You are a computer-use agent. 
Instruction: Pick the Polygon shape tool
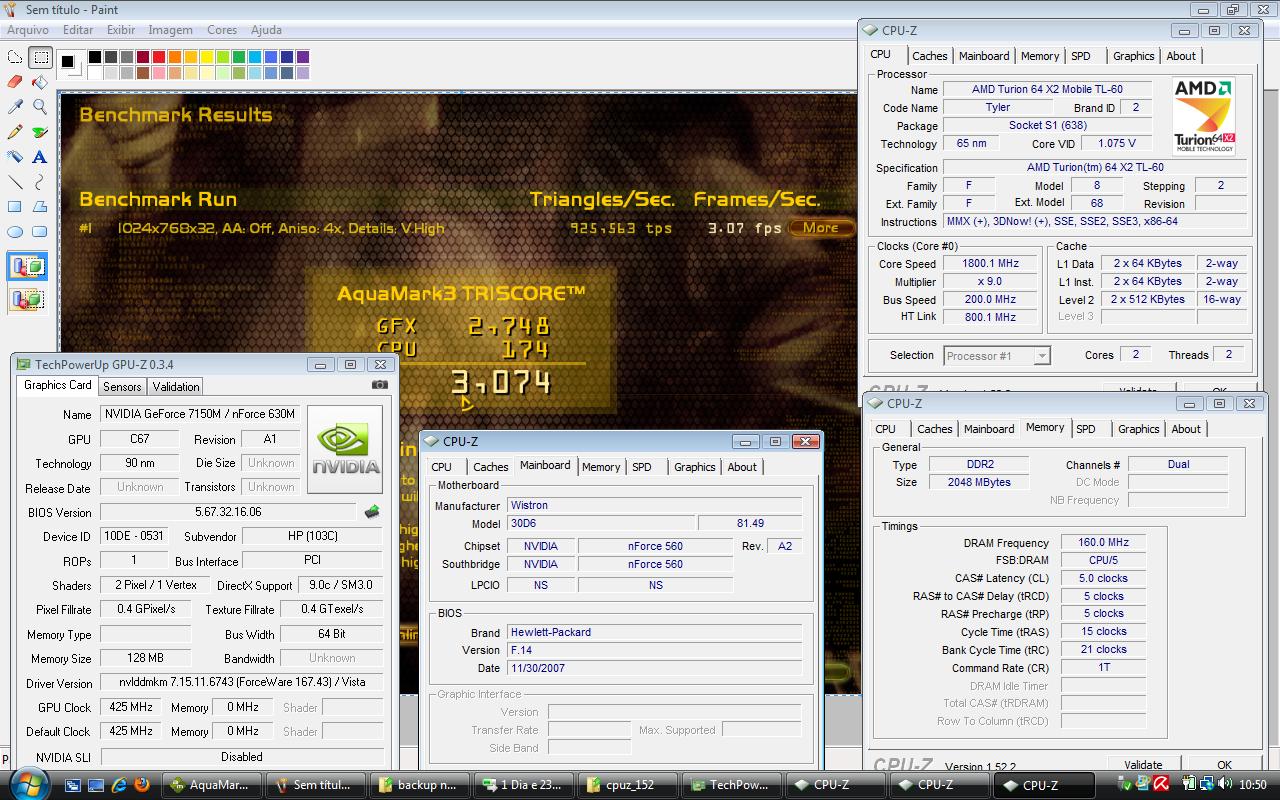click(x=40, y=206)
